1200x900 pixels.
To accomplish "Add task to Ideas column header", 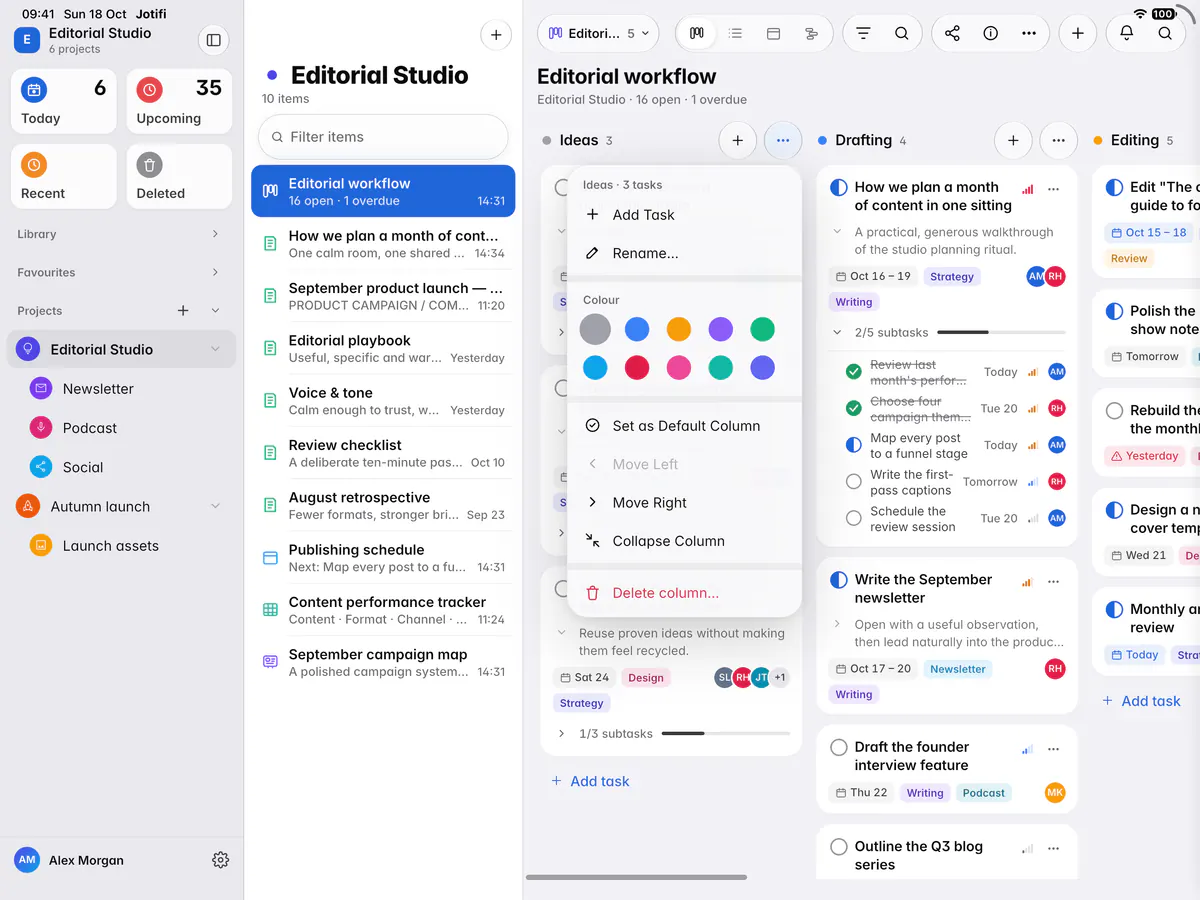I will pyautogui.click(x=737, y=141).
